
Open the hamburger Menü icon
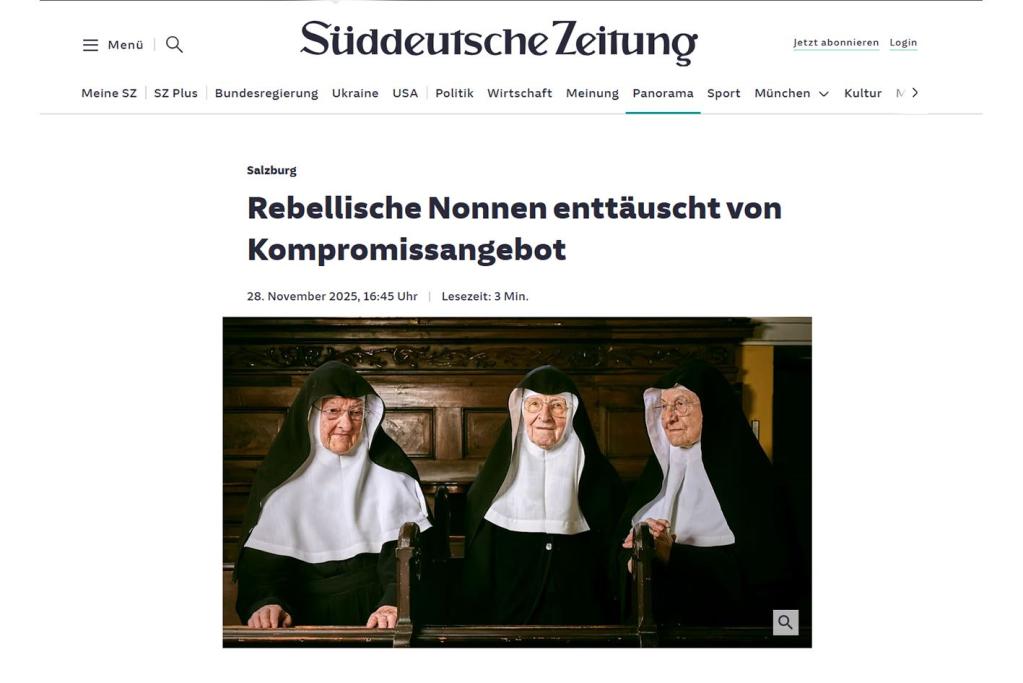(x=90, y=45)
